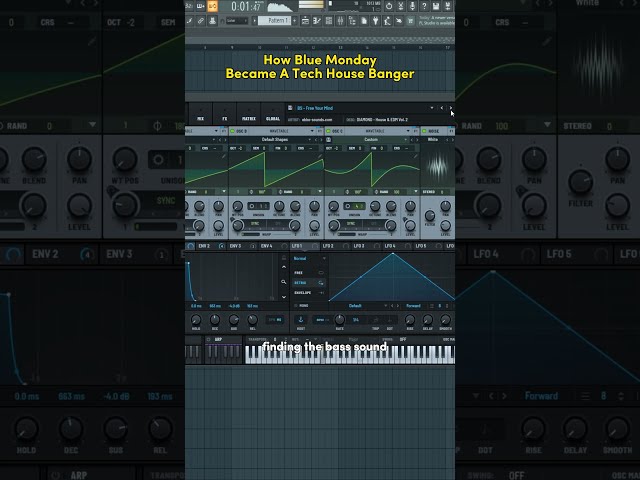
Task: Open the Custom wavetable dropdown on OSC C
Action: coord(371,140)
